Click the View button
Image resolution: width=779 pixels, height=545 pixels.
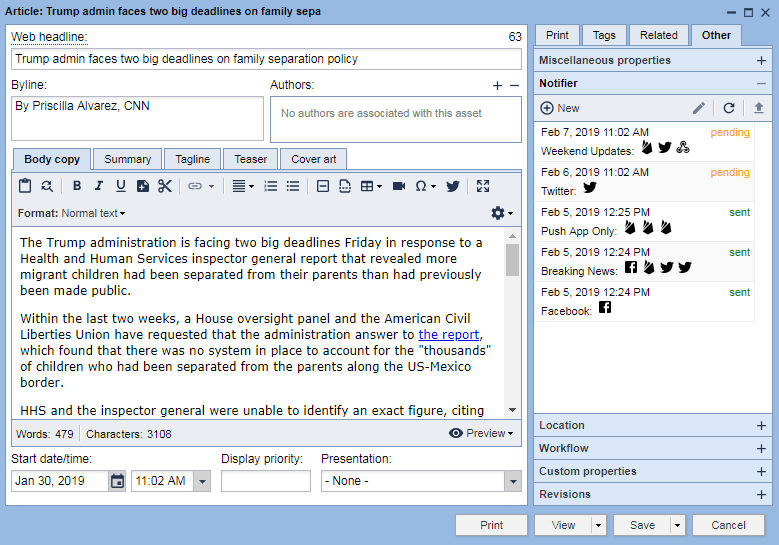[x=563, y=525]
